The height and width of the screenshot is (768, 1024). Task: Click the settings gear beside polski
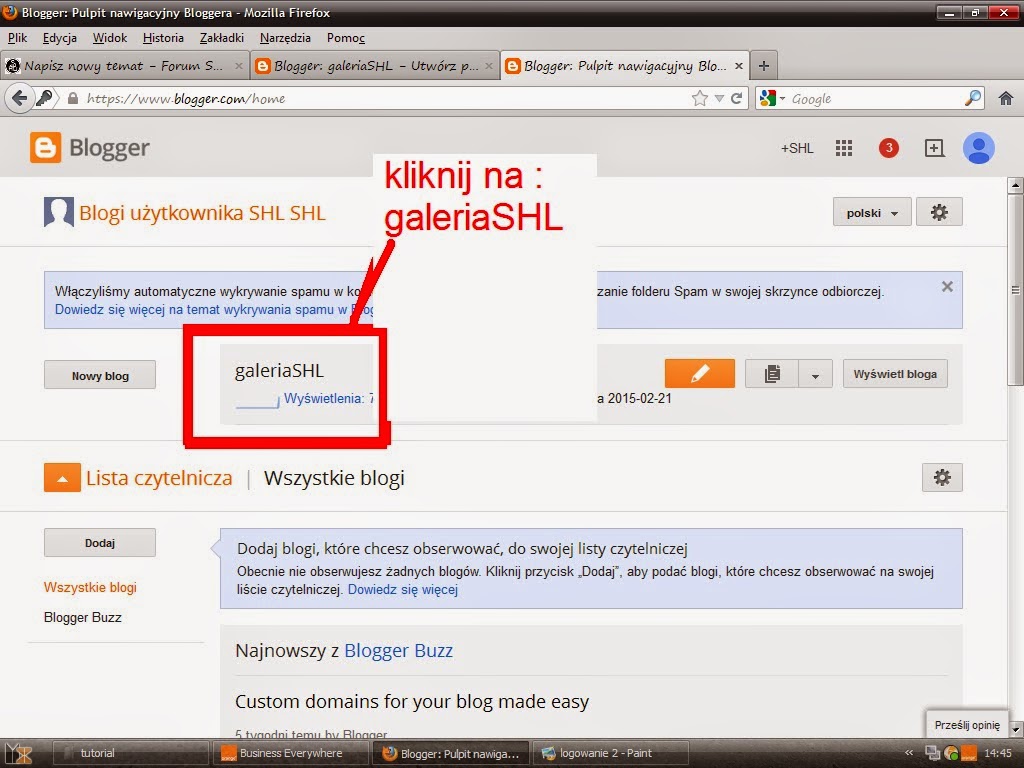(939, 212)
